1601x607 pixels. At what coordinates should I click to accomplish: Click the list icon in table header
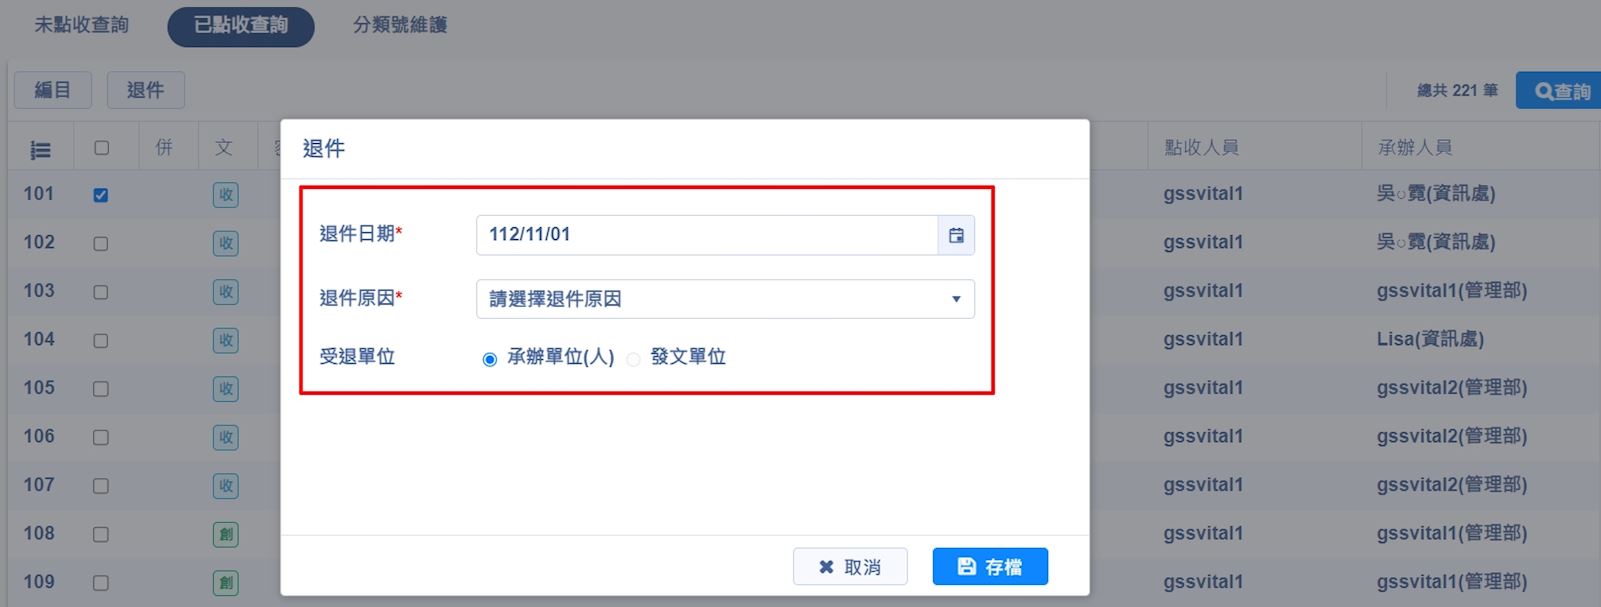tap(40, 150)
